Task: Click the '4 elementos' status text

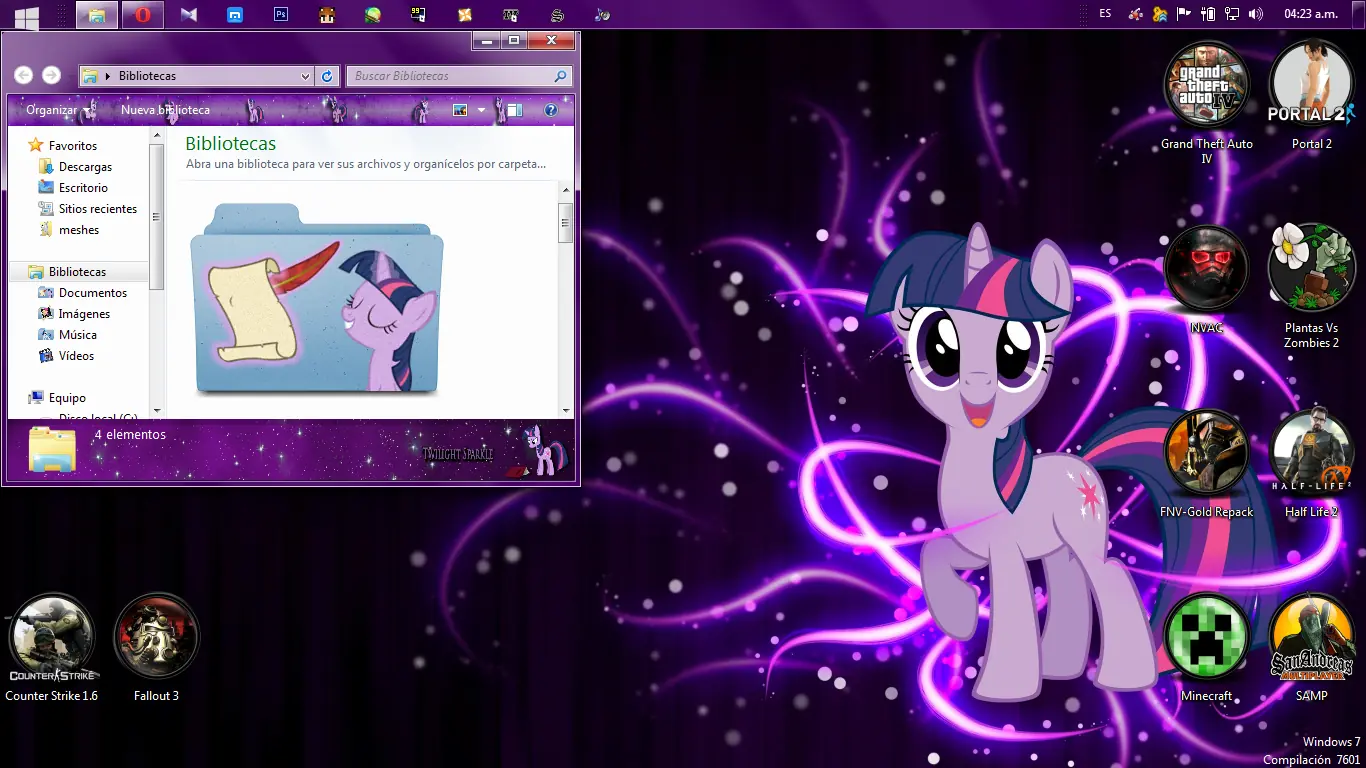Action: [130, 434]
